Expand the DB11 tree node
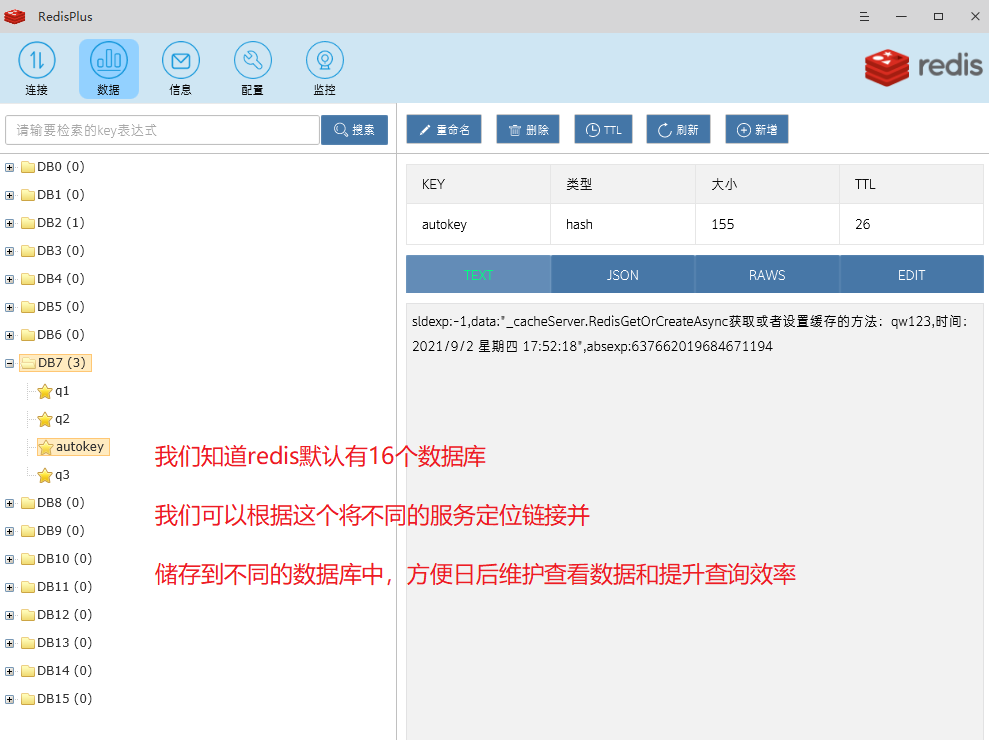The image size is (989, 740). pos(9,587)
